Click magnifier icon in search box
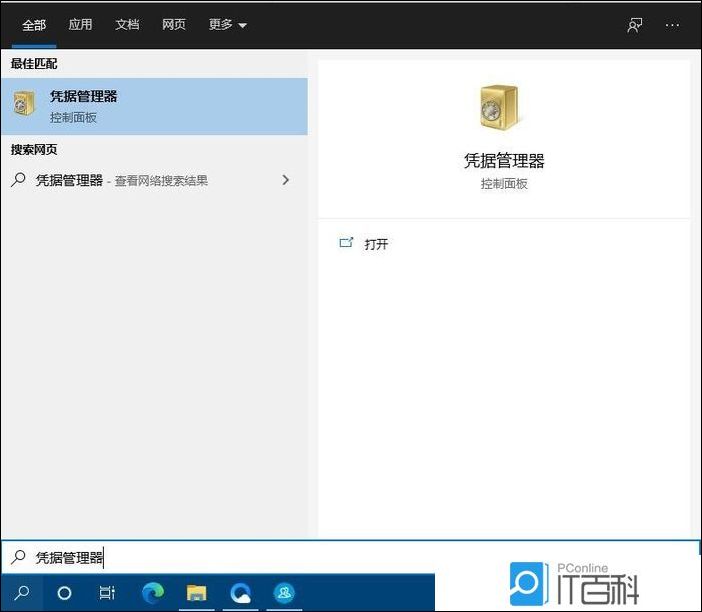This screenshot has width=702, height=612. click(18, 557)
